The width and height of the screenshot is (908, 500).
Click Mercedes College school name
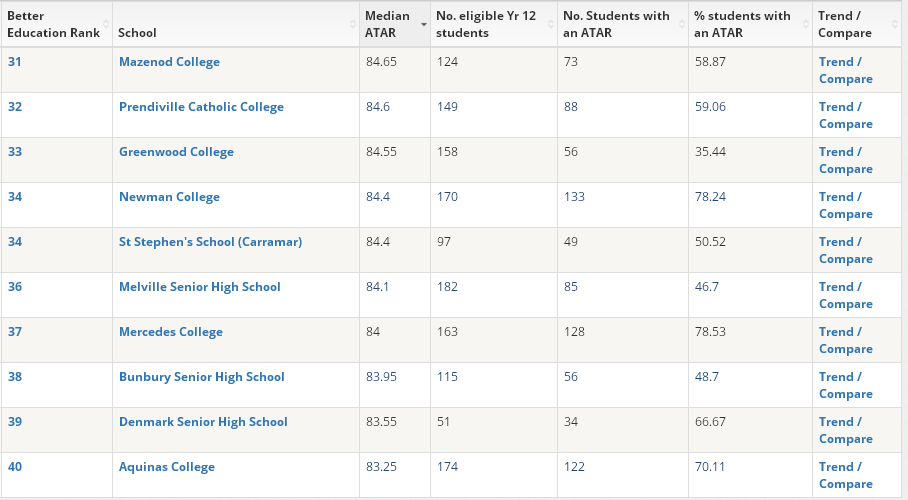170,332
